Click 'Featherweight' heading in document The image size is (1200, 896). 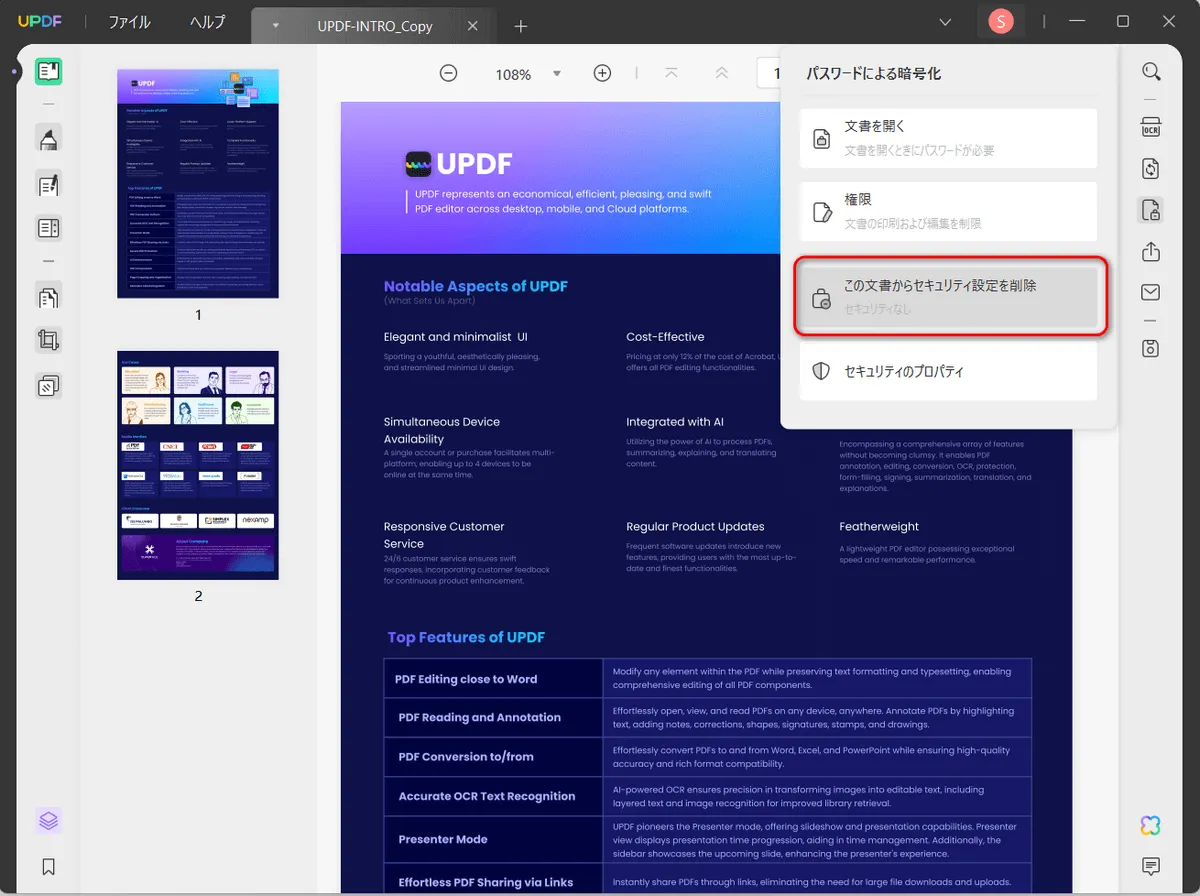click(879, 527)
